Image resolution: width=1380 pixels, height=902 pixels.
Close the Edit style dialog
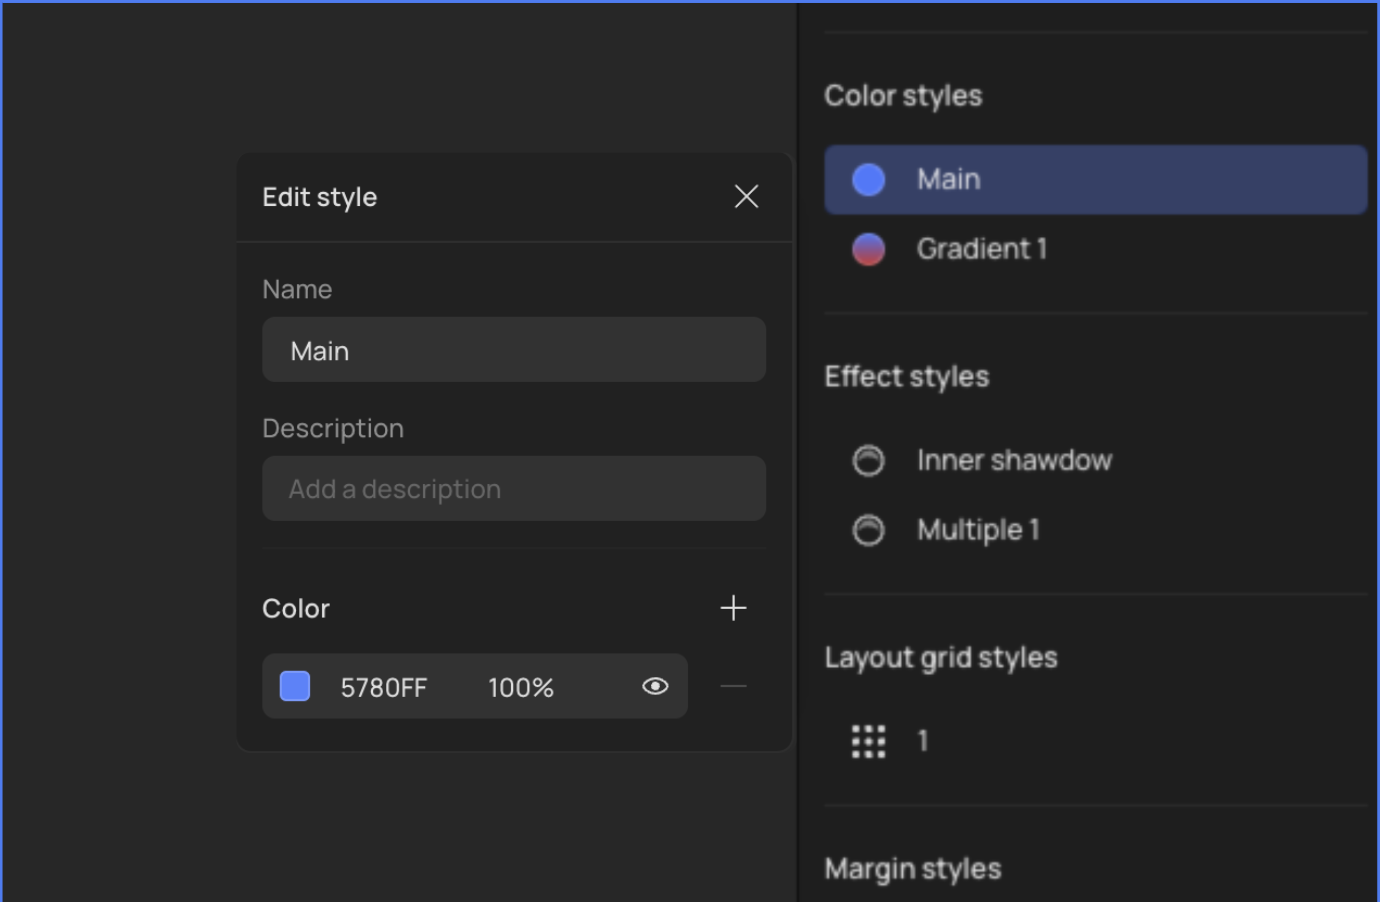pyautogui.click(x=746, y=197)
